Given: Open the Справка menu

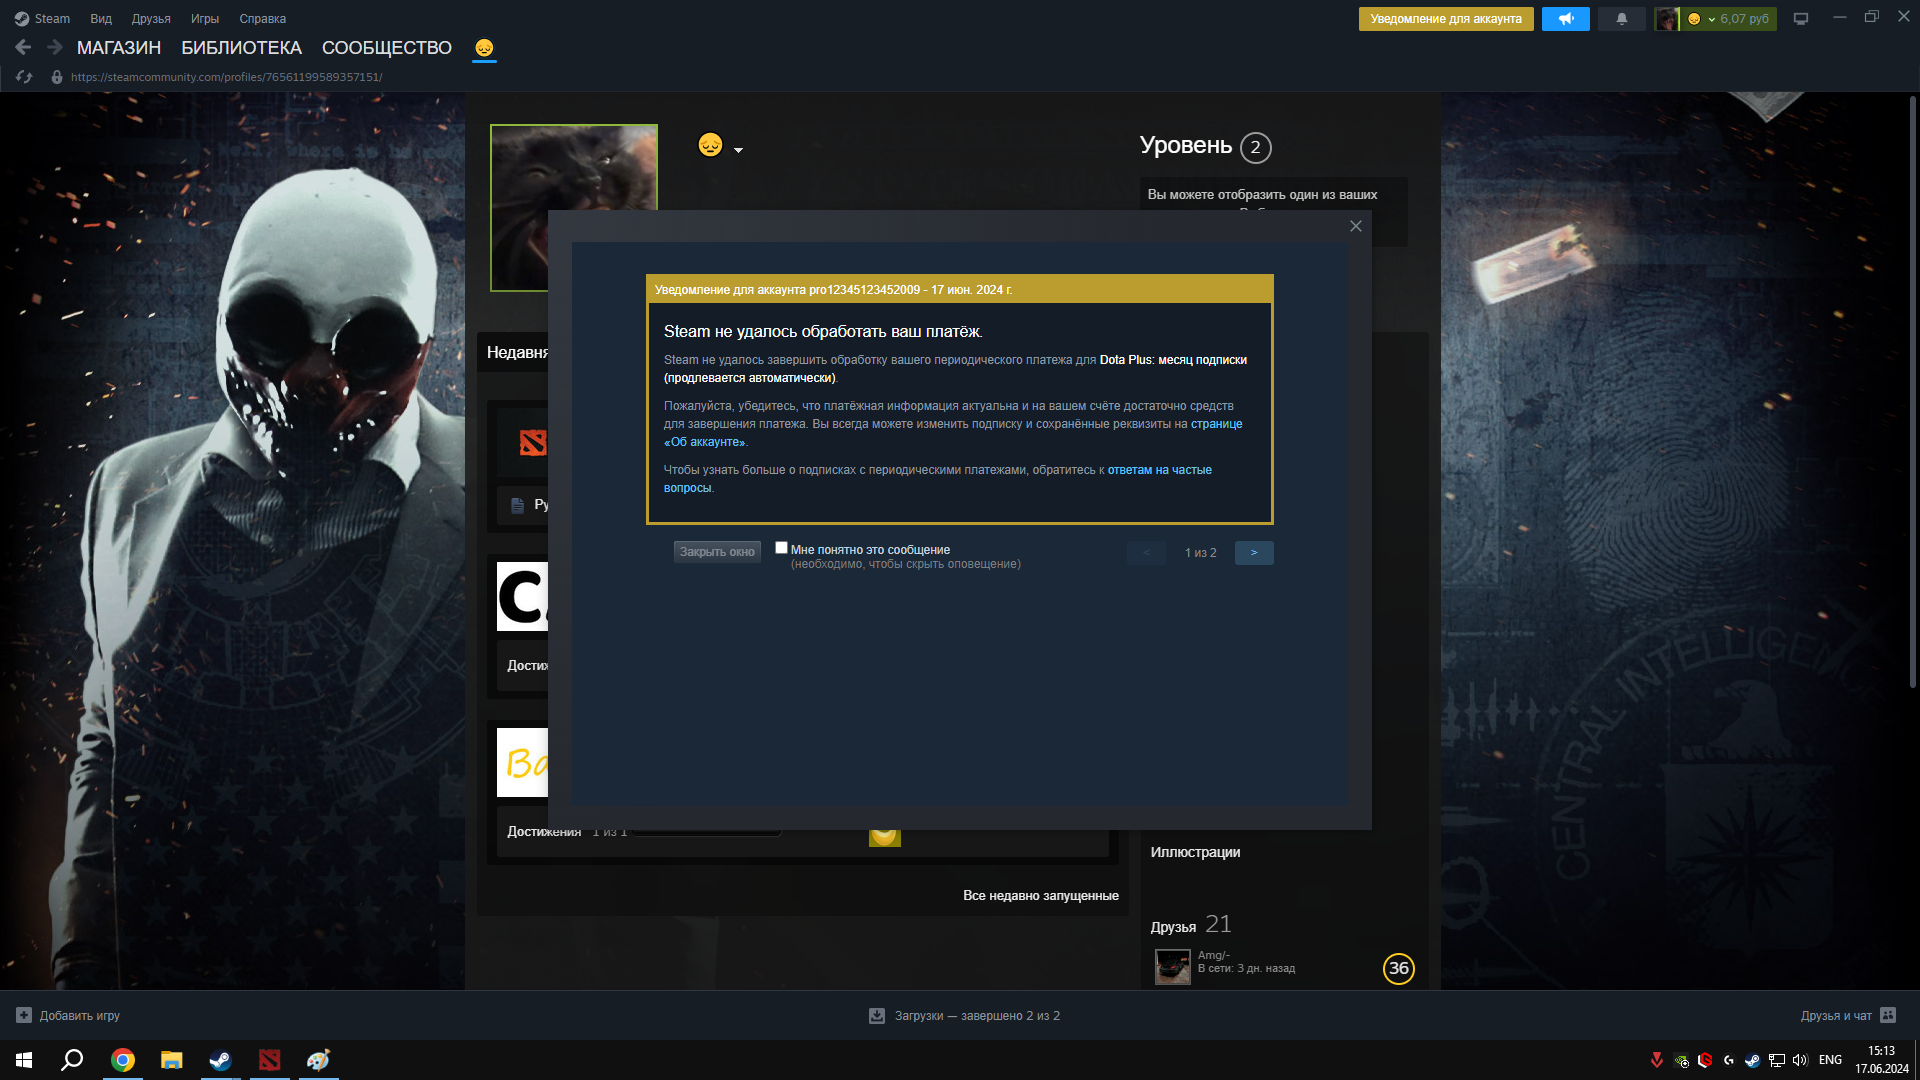Looking at the screenshot, I should (x=263, y=19).
